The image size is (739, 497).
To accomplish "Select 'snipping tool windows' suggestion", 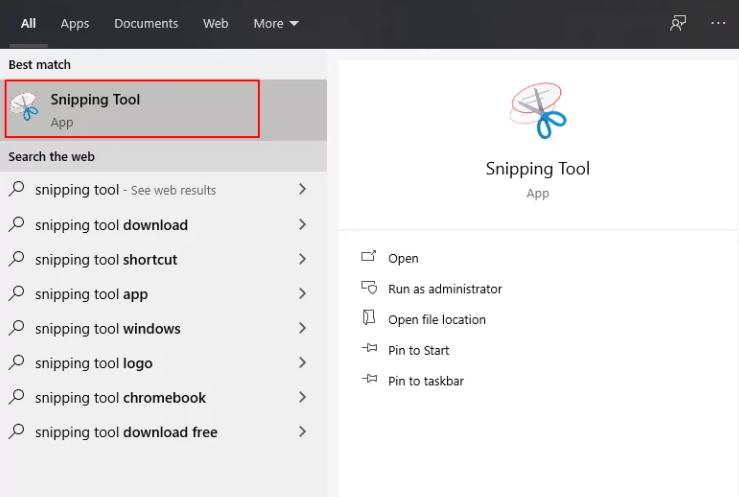I will pos(164,328).
